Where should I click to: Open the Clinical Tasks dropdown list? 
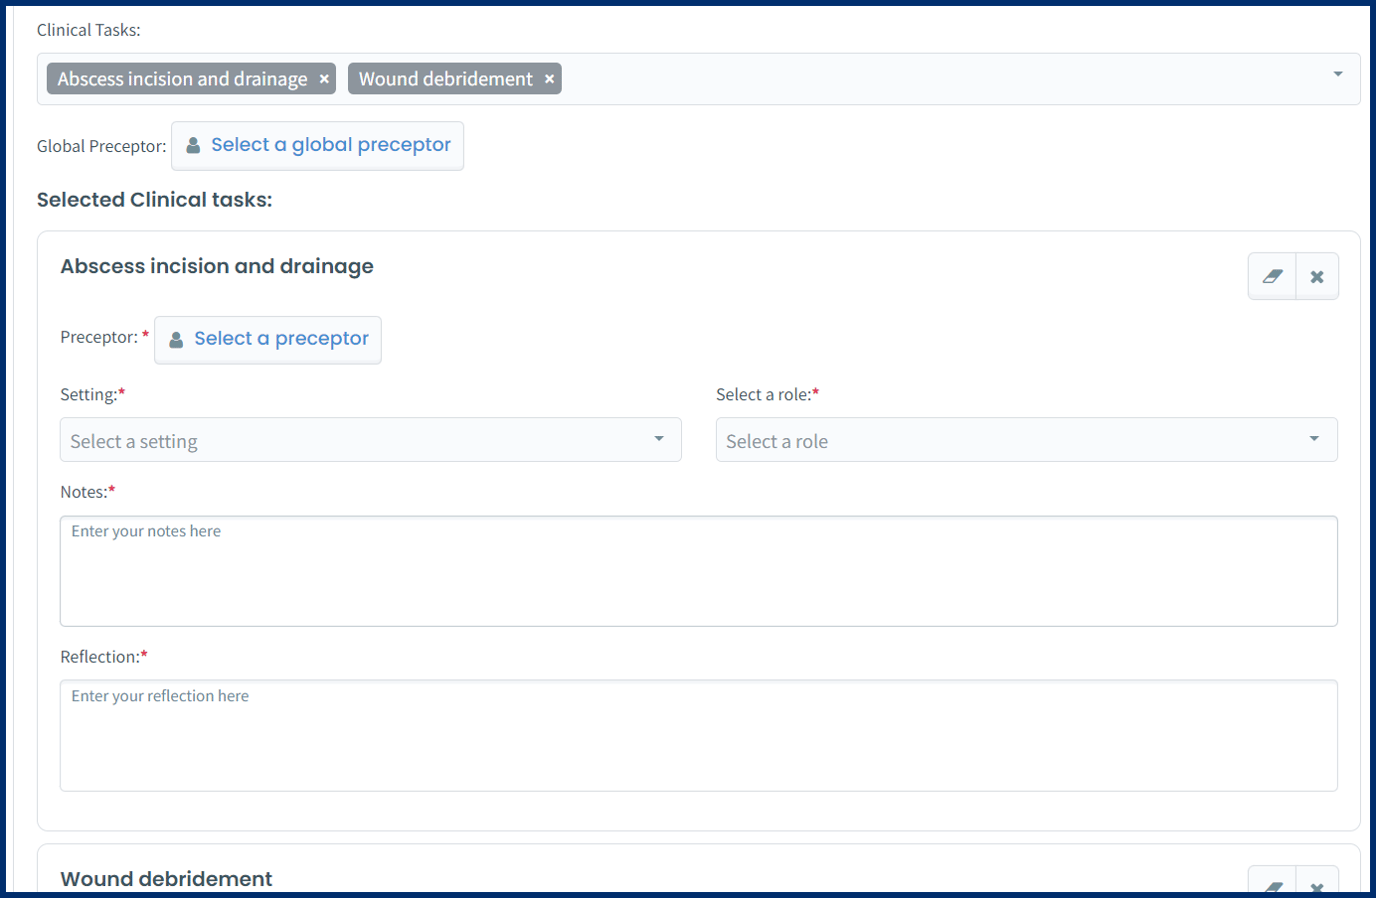pyautogui.click(x=1337, y=72)
